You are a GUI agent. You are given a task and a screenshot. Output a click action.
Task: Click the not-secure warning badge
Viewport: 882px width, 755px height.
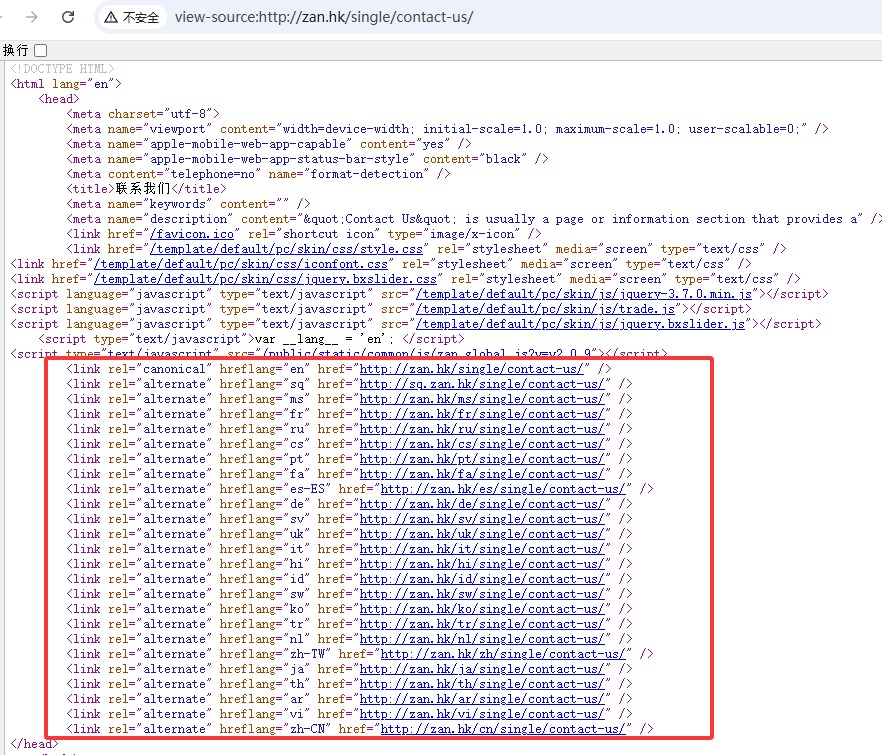click(x=132, y=17)
